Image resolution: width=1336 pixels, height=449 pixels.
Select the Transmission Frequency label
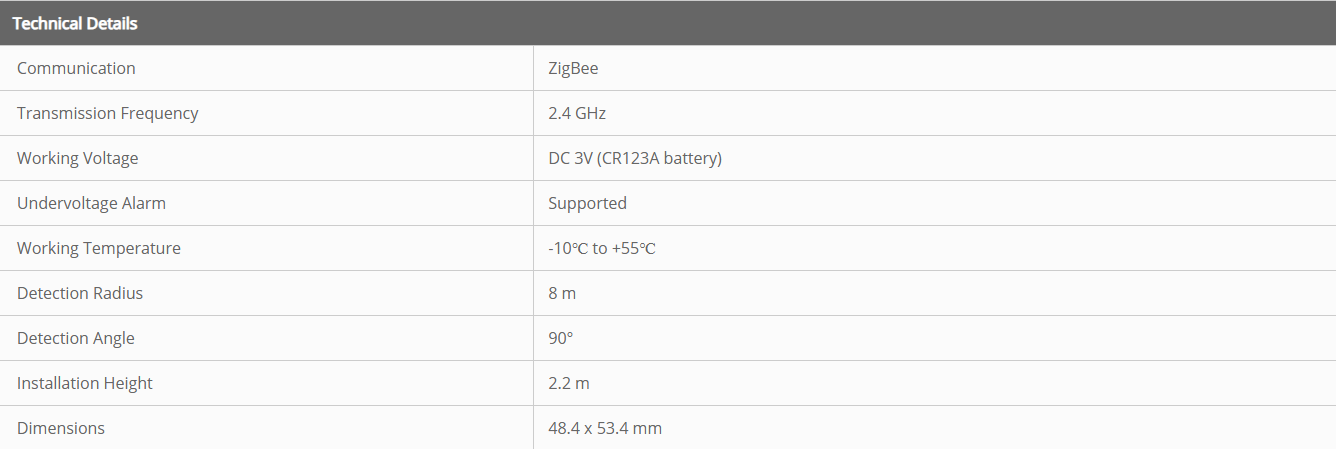107,113
